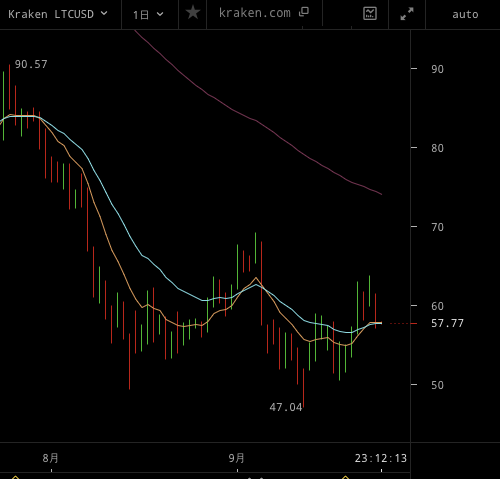Favorite this market with the star icon

[193, 13]
